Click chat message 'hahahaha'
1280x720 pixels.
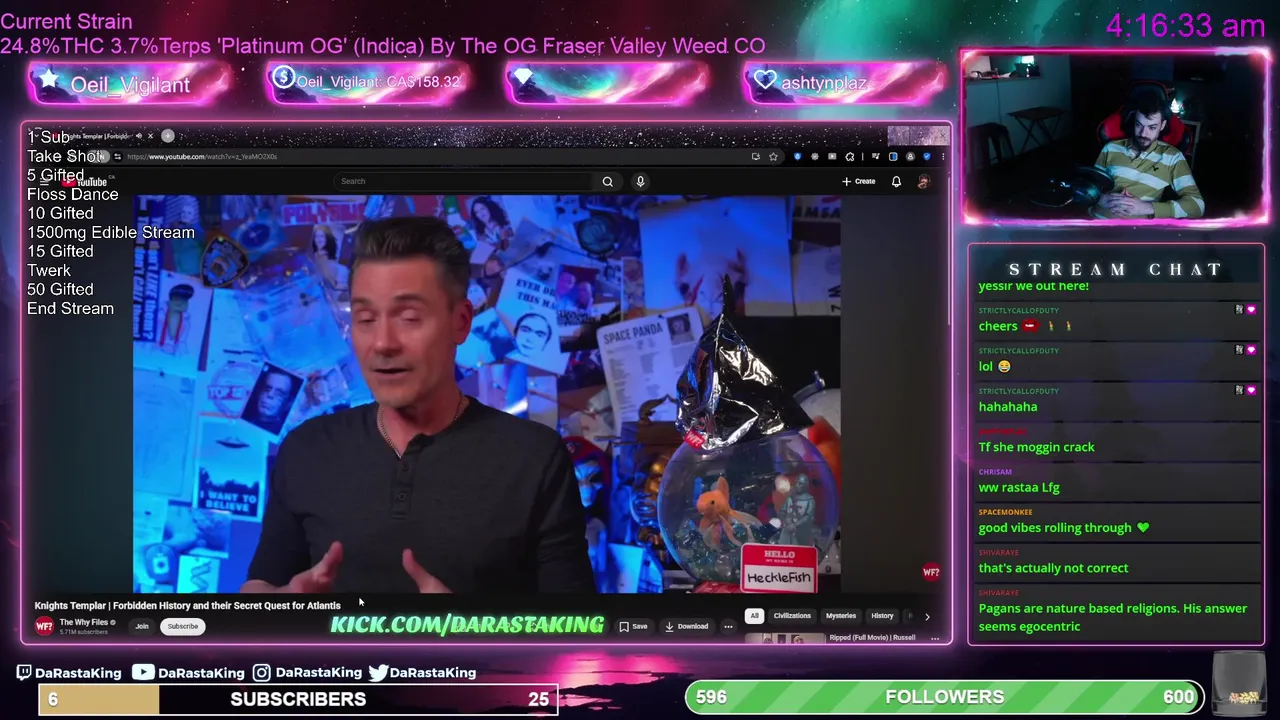1008,407
